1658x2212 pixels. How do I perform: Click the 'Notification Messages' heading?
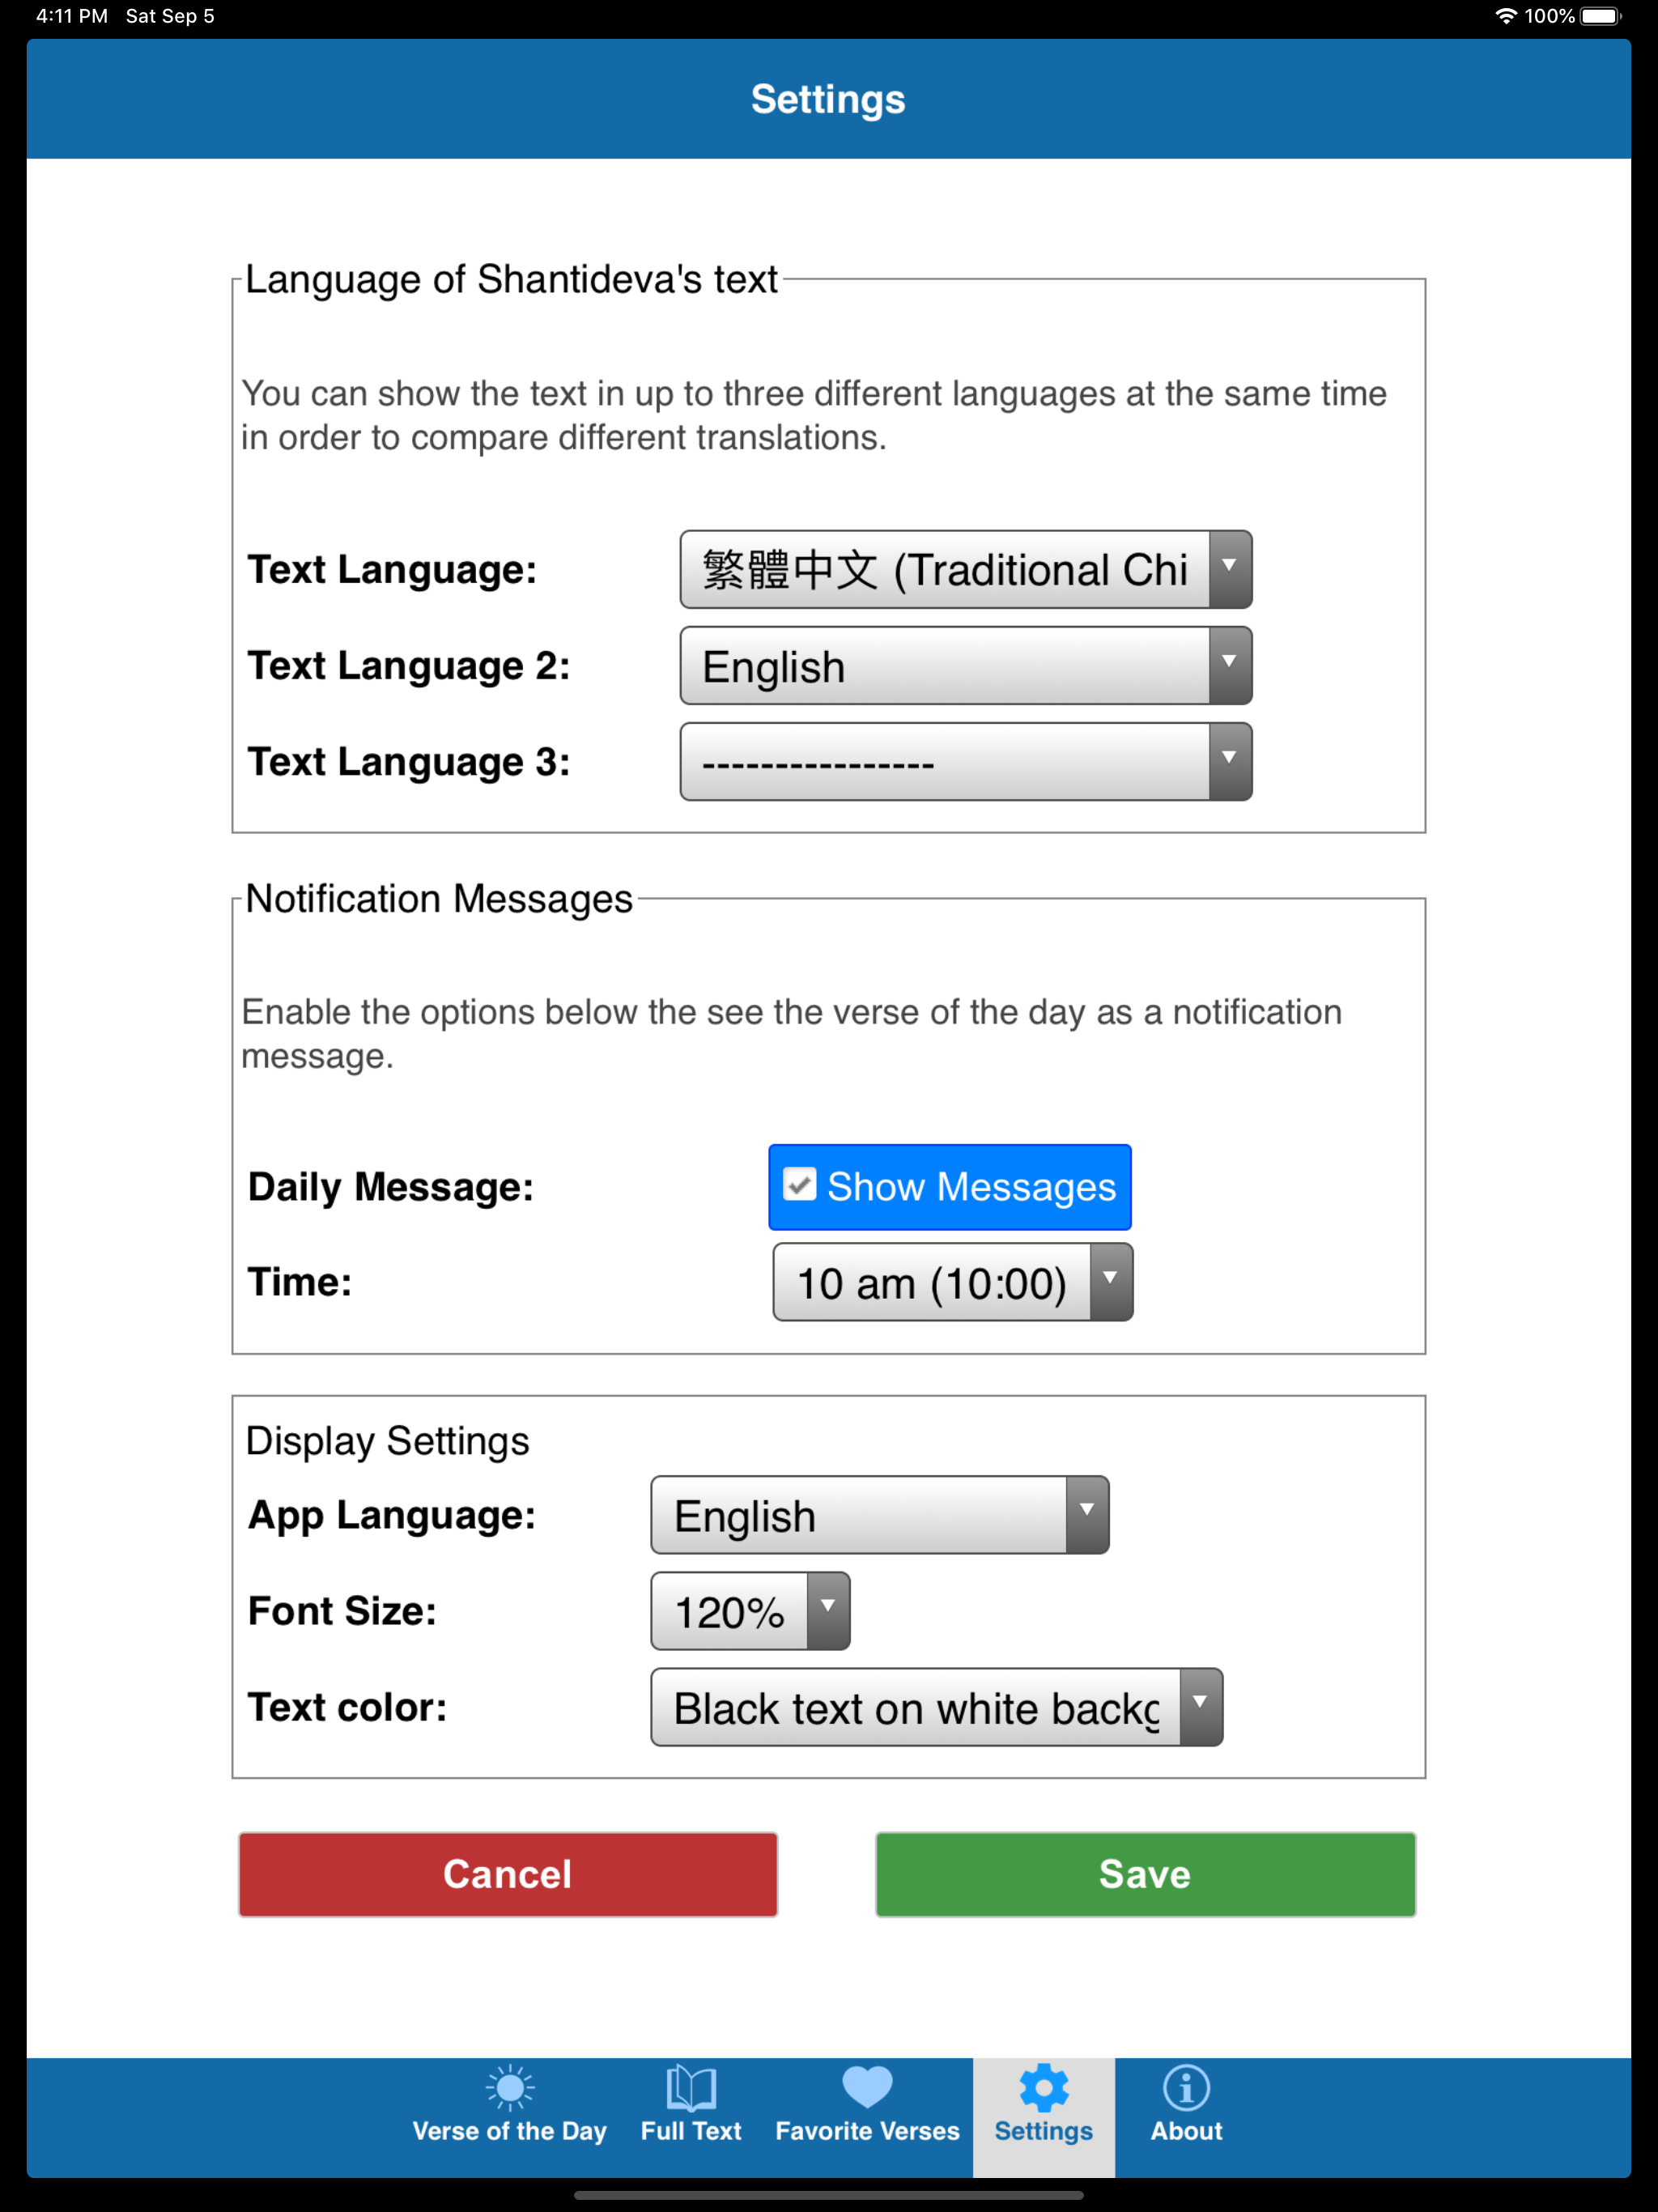pyautogui.click(x=439, y=898)
